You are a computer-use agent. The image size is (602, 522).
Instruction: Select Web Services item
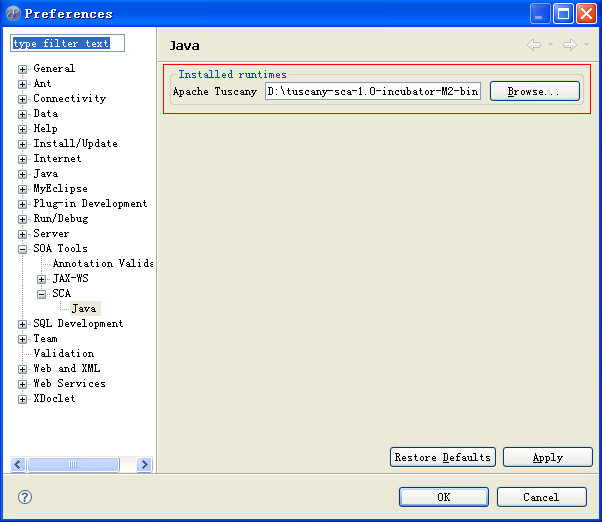point(69,383)
